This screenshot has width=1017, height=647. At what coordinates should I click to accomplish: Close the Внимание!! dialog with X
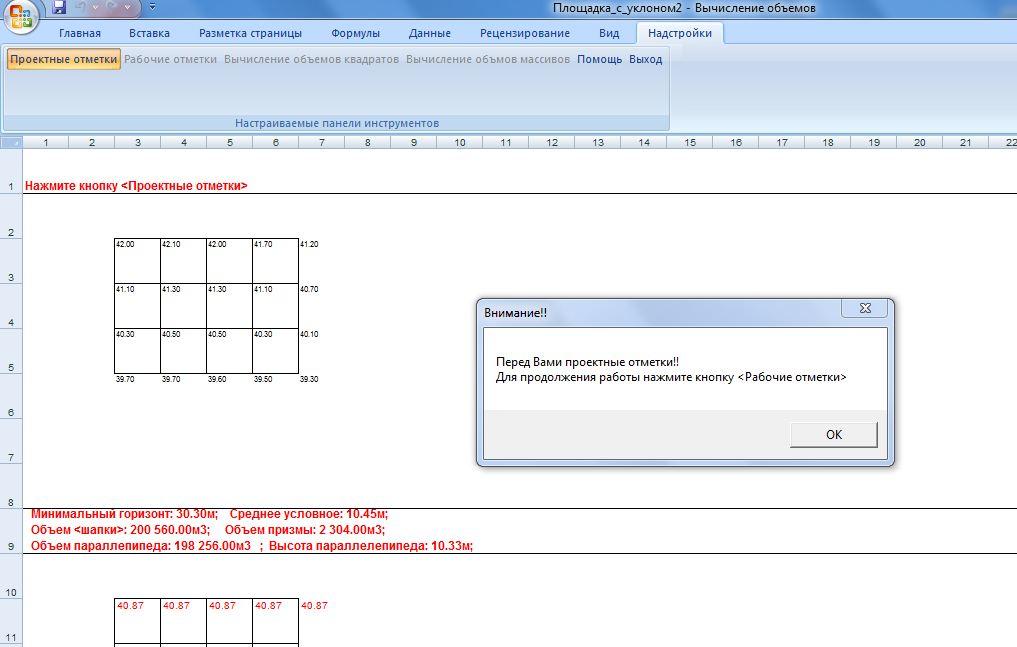865,308
